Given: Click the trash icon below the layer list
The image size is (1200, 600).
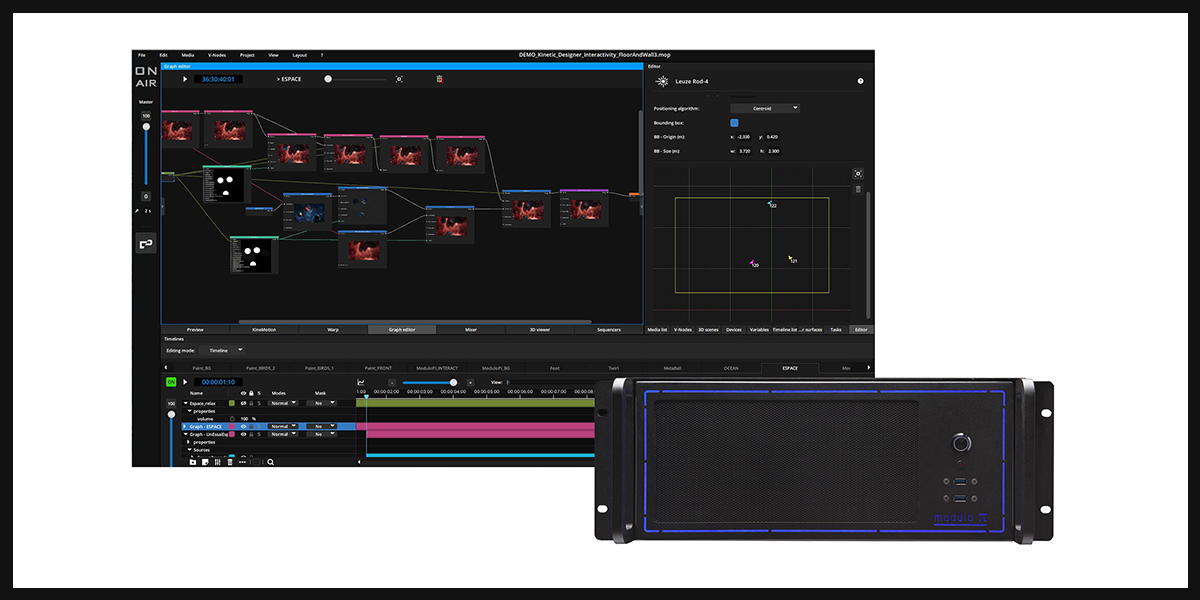Looking at the screenshot, I should [229, 462].
